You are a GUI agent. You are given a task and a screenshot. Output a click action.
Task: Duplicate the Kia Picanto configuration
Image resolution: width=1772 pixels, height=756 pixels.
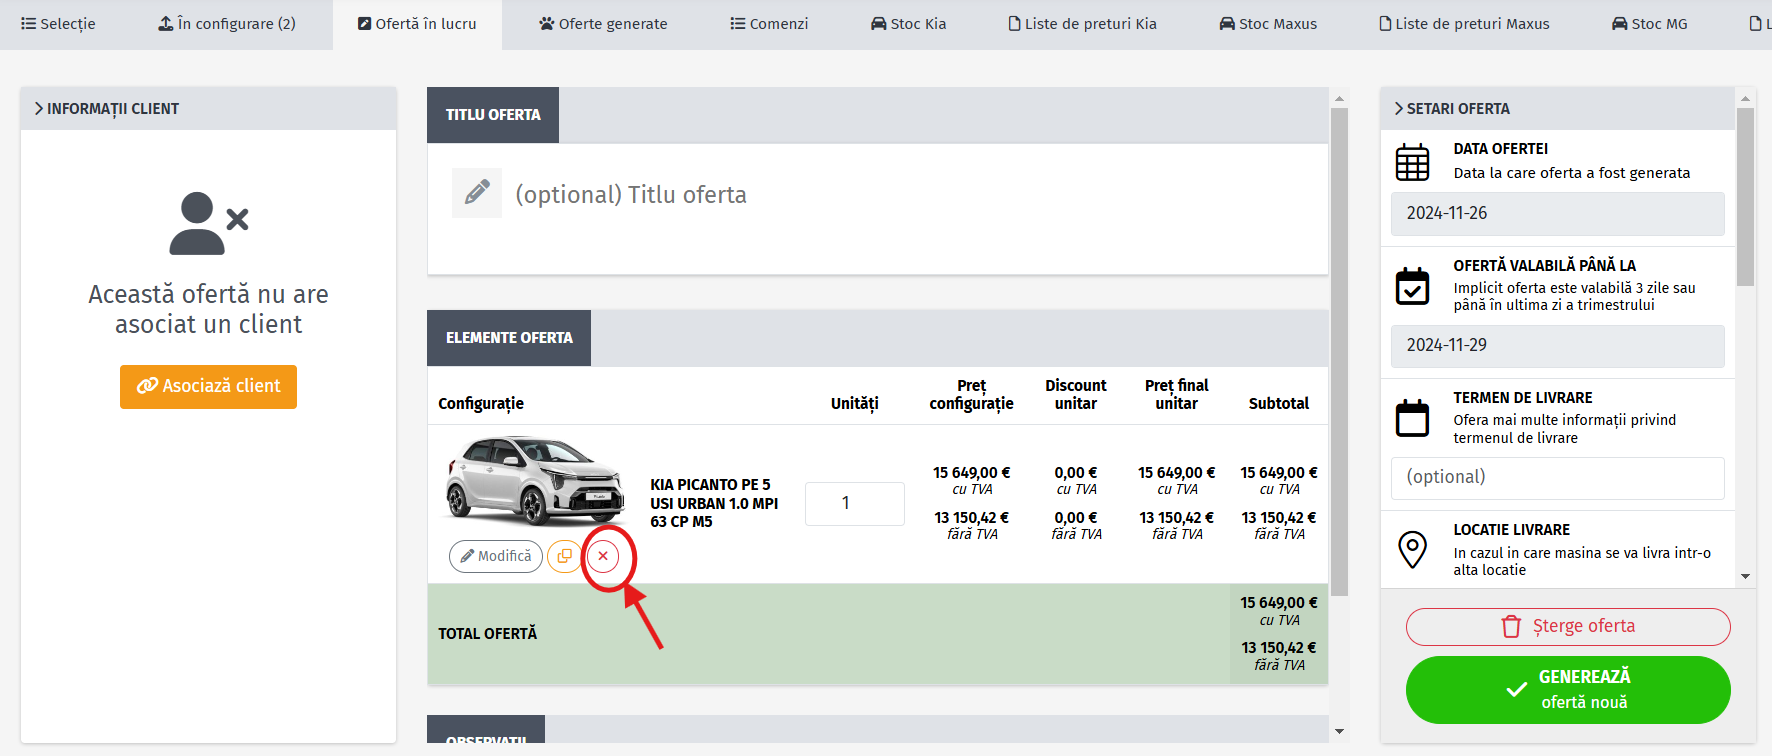(x=565, y=556)
